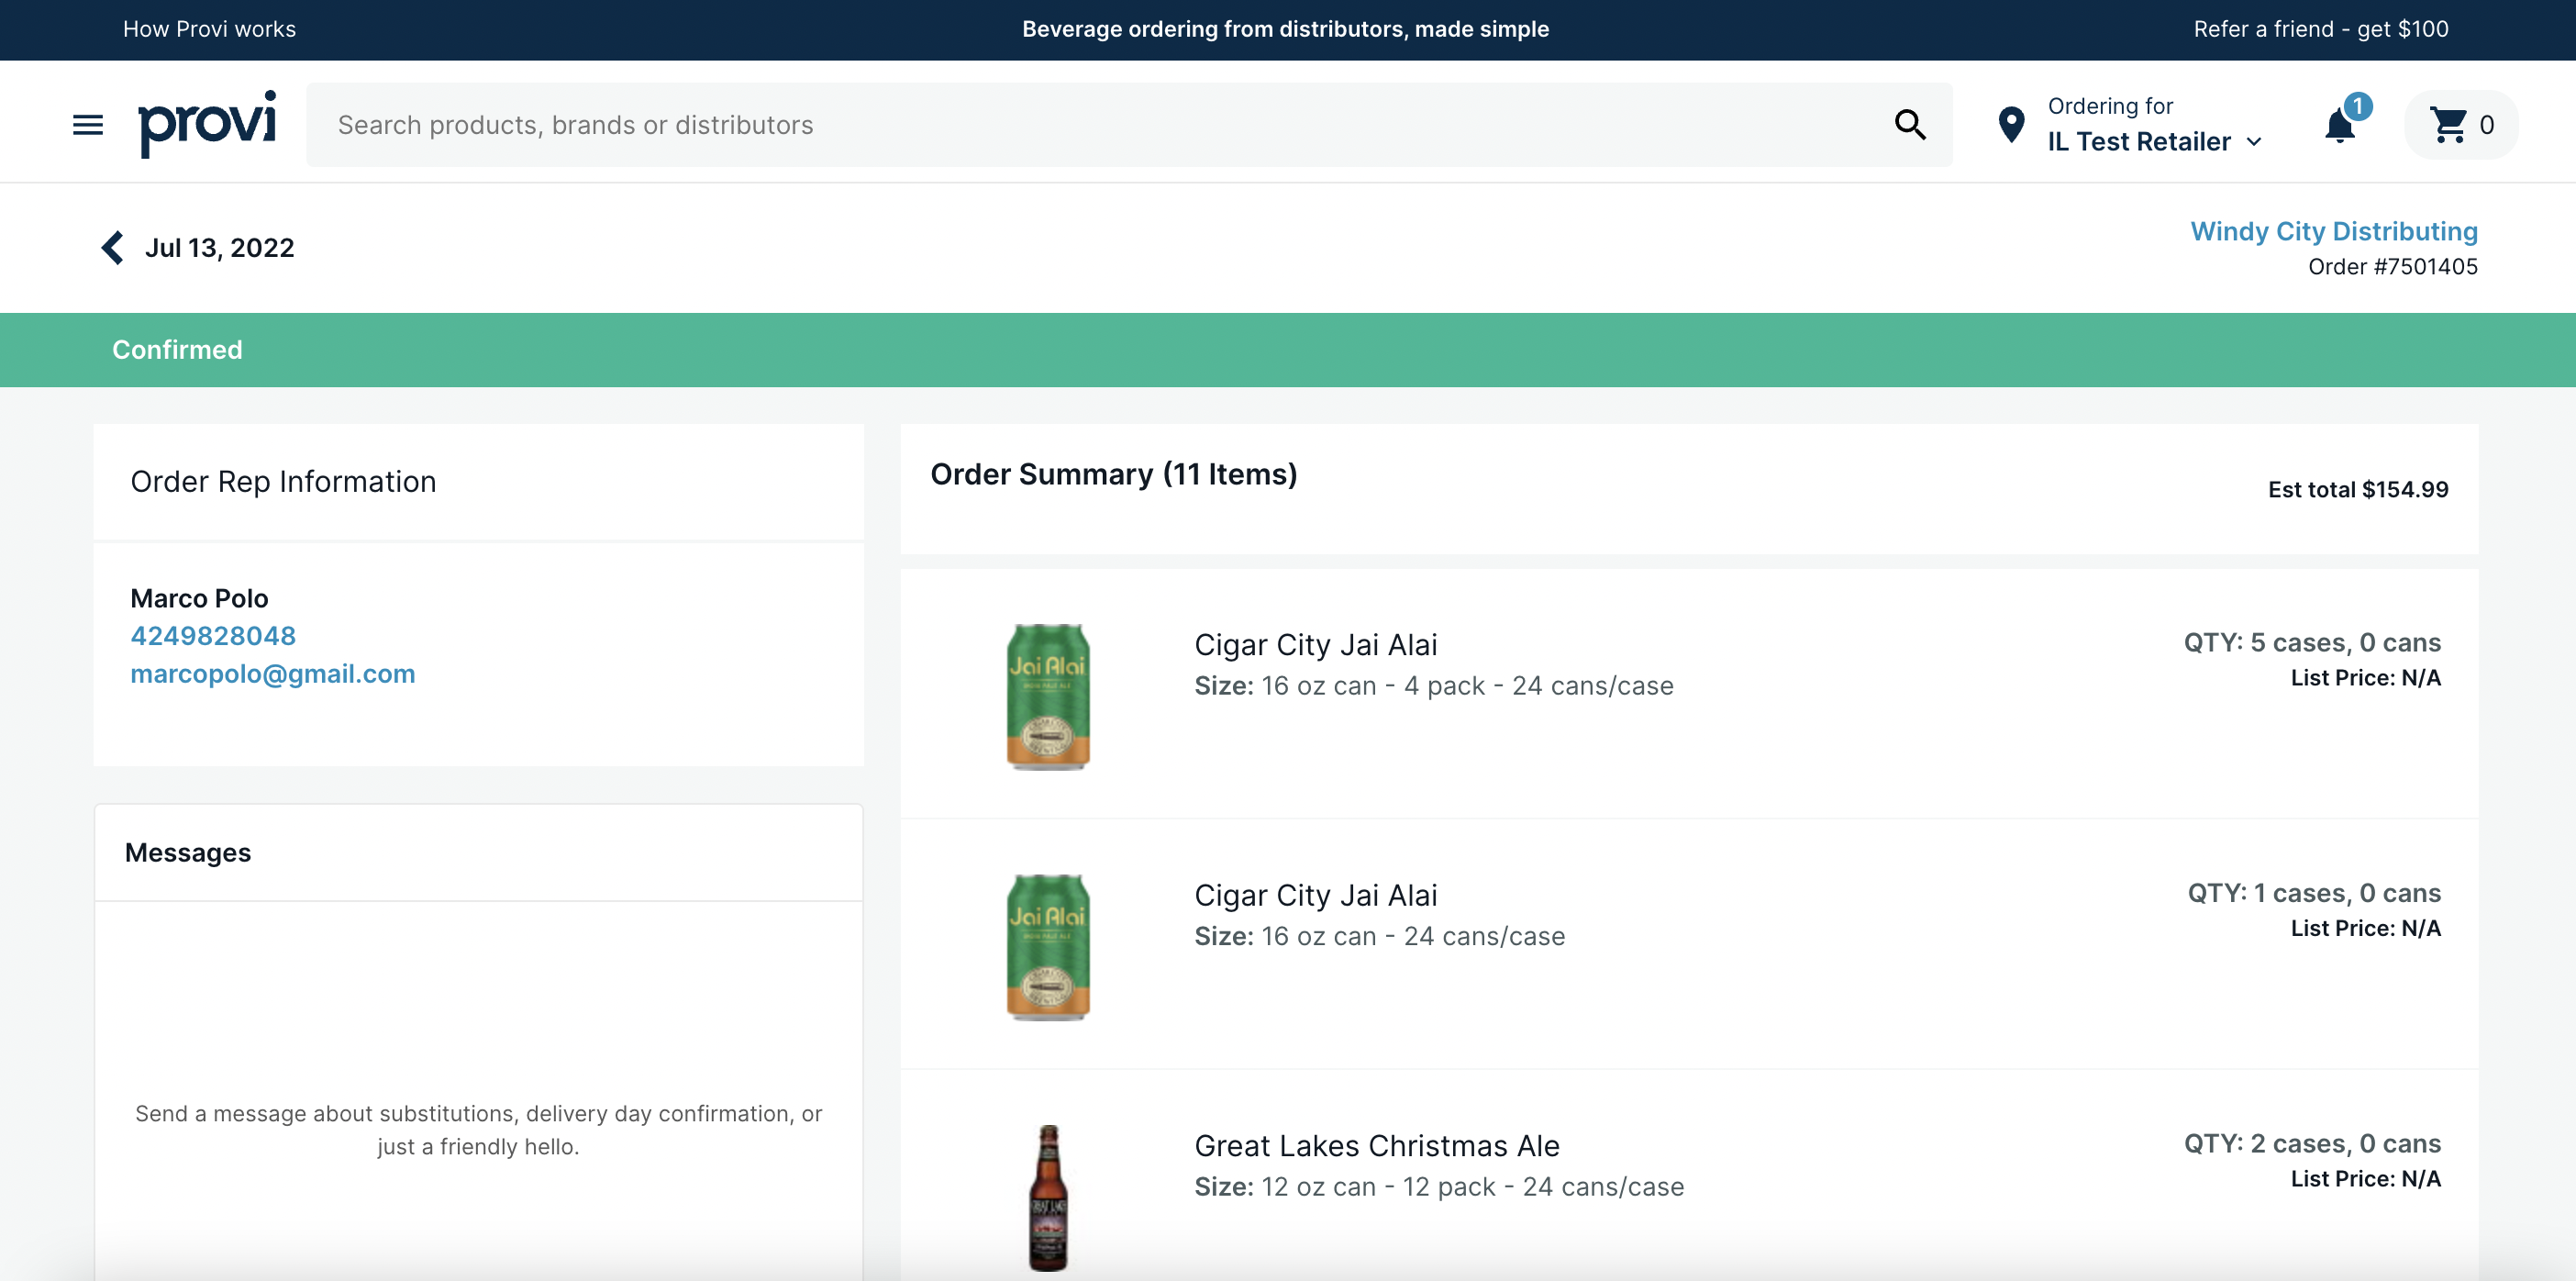Click Great Lakes Christmas Ale title
This screenshot has width=2576, height=1281.
click(x=1377, y=1146)
